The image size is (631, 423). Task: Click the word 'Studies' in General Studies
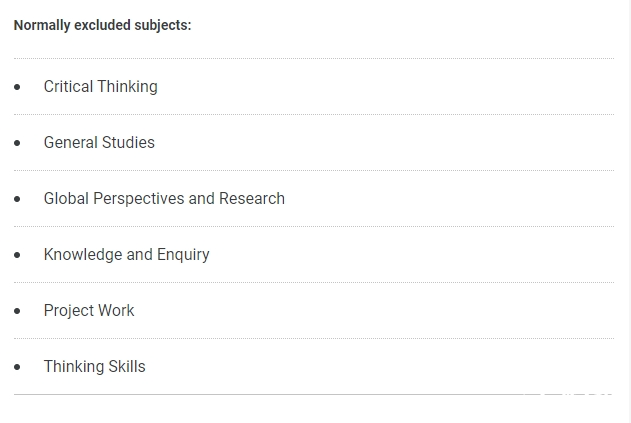click(x=128, y=142)
